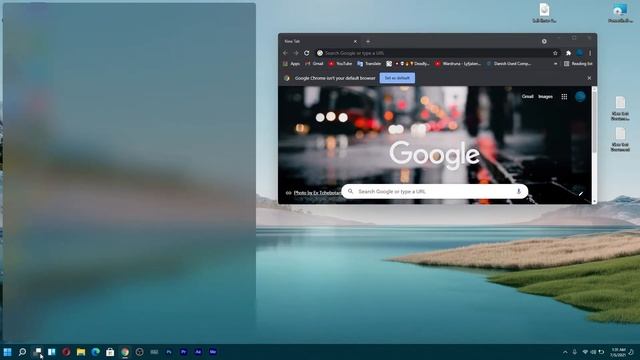Go forward in Chrome navigation

(x=296, y=53)
